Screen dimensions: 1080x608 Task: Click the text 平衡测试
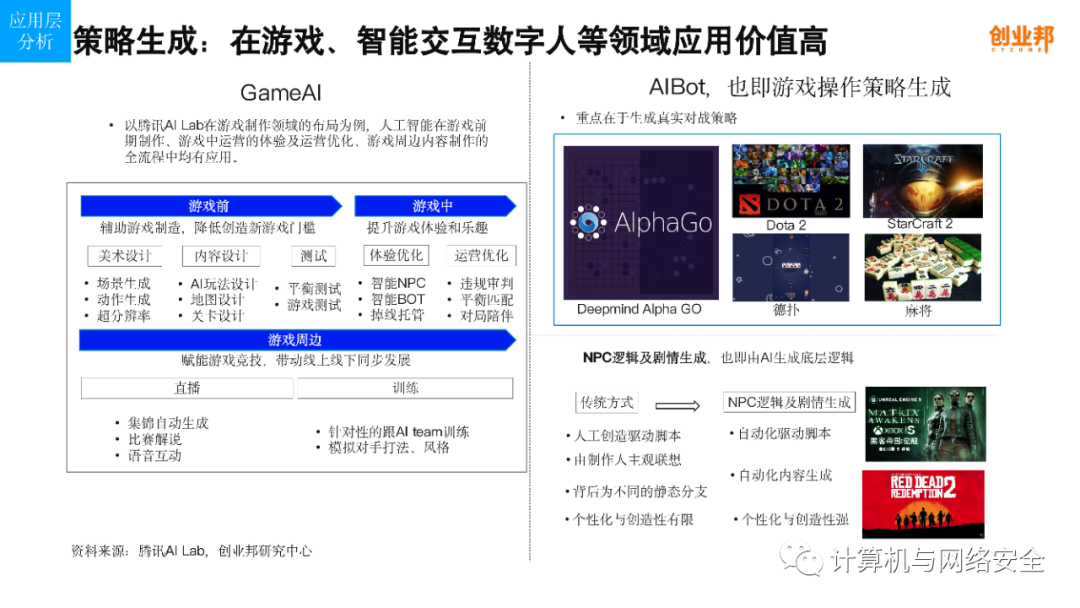314,289
